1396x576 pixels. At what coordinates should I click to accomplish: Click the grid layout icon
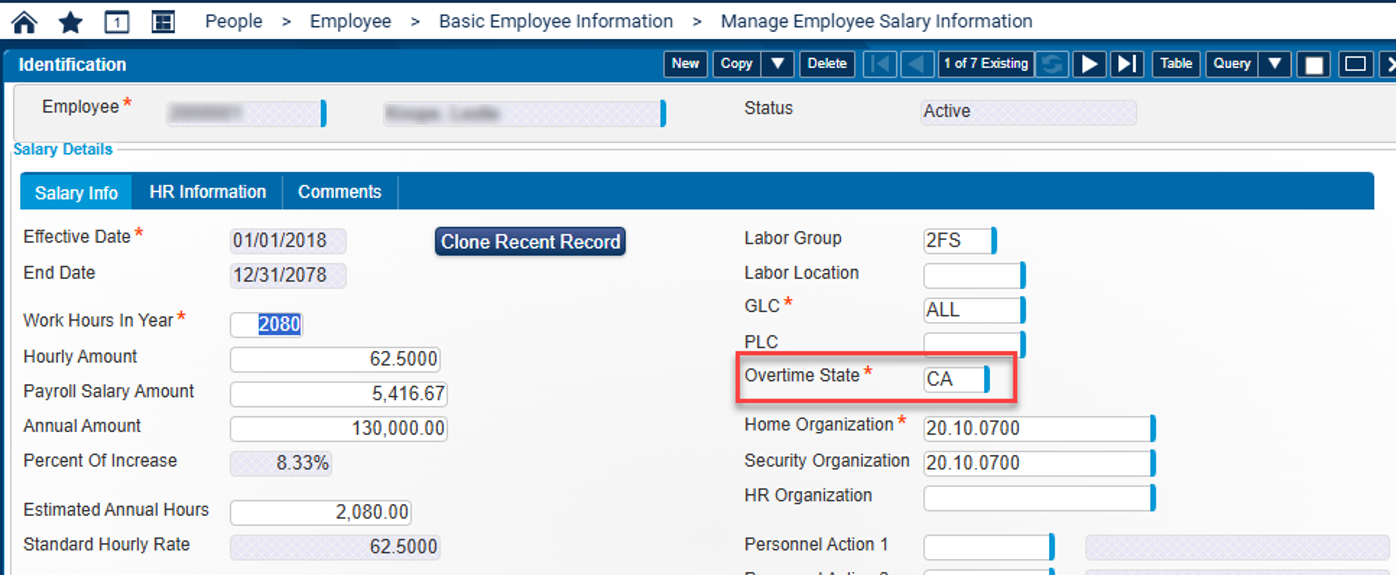(163, 20)
